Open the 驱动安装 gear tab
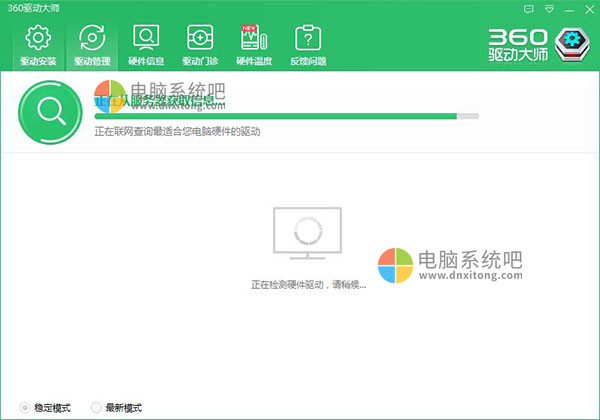This screenshot has width=600, height=420. pyautogui.click(x=38, y=45)
